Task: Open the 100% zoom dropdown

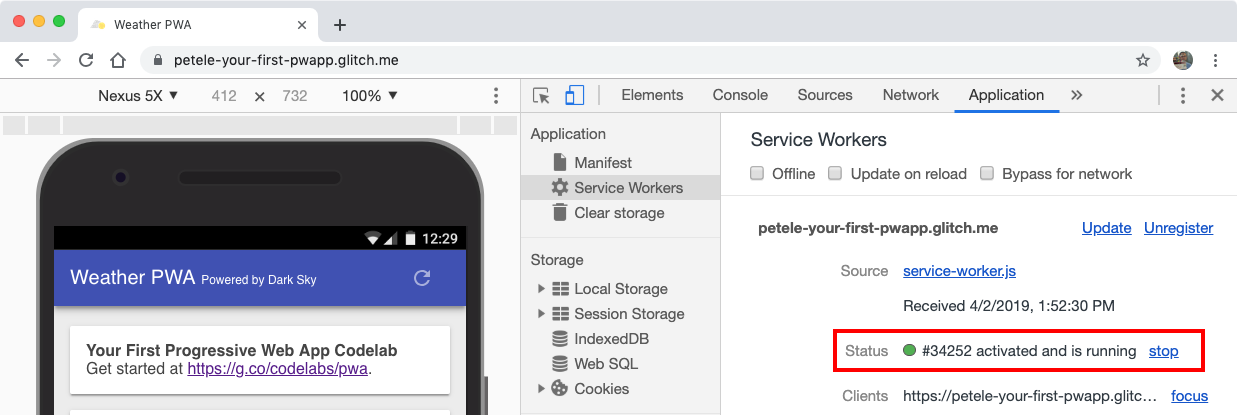Action: tap(370, 96)
